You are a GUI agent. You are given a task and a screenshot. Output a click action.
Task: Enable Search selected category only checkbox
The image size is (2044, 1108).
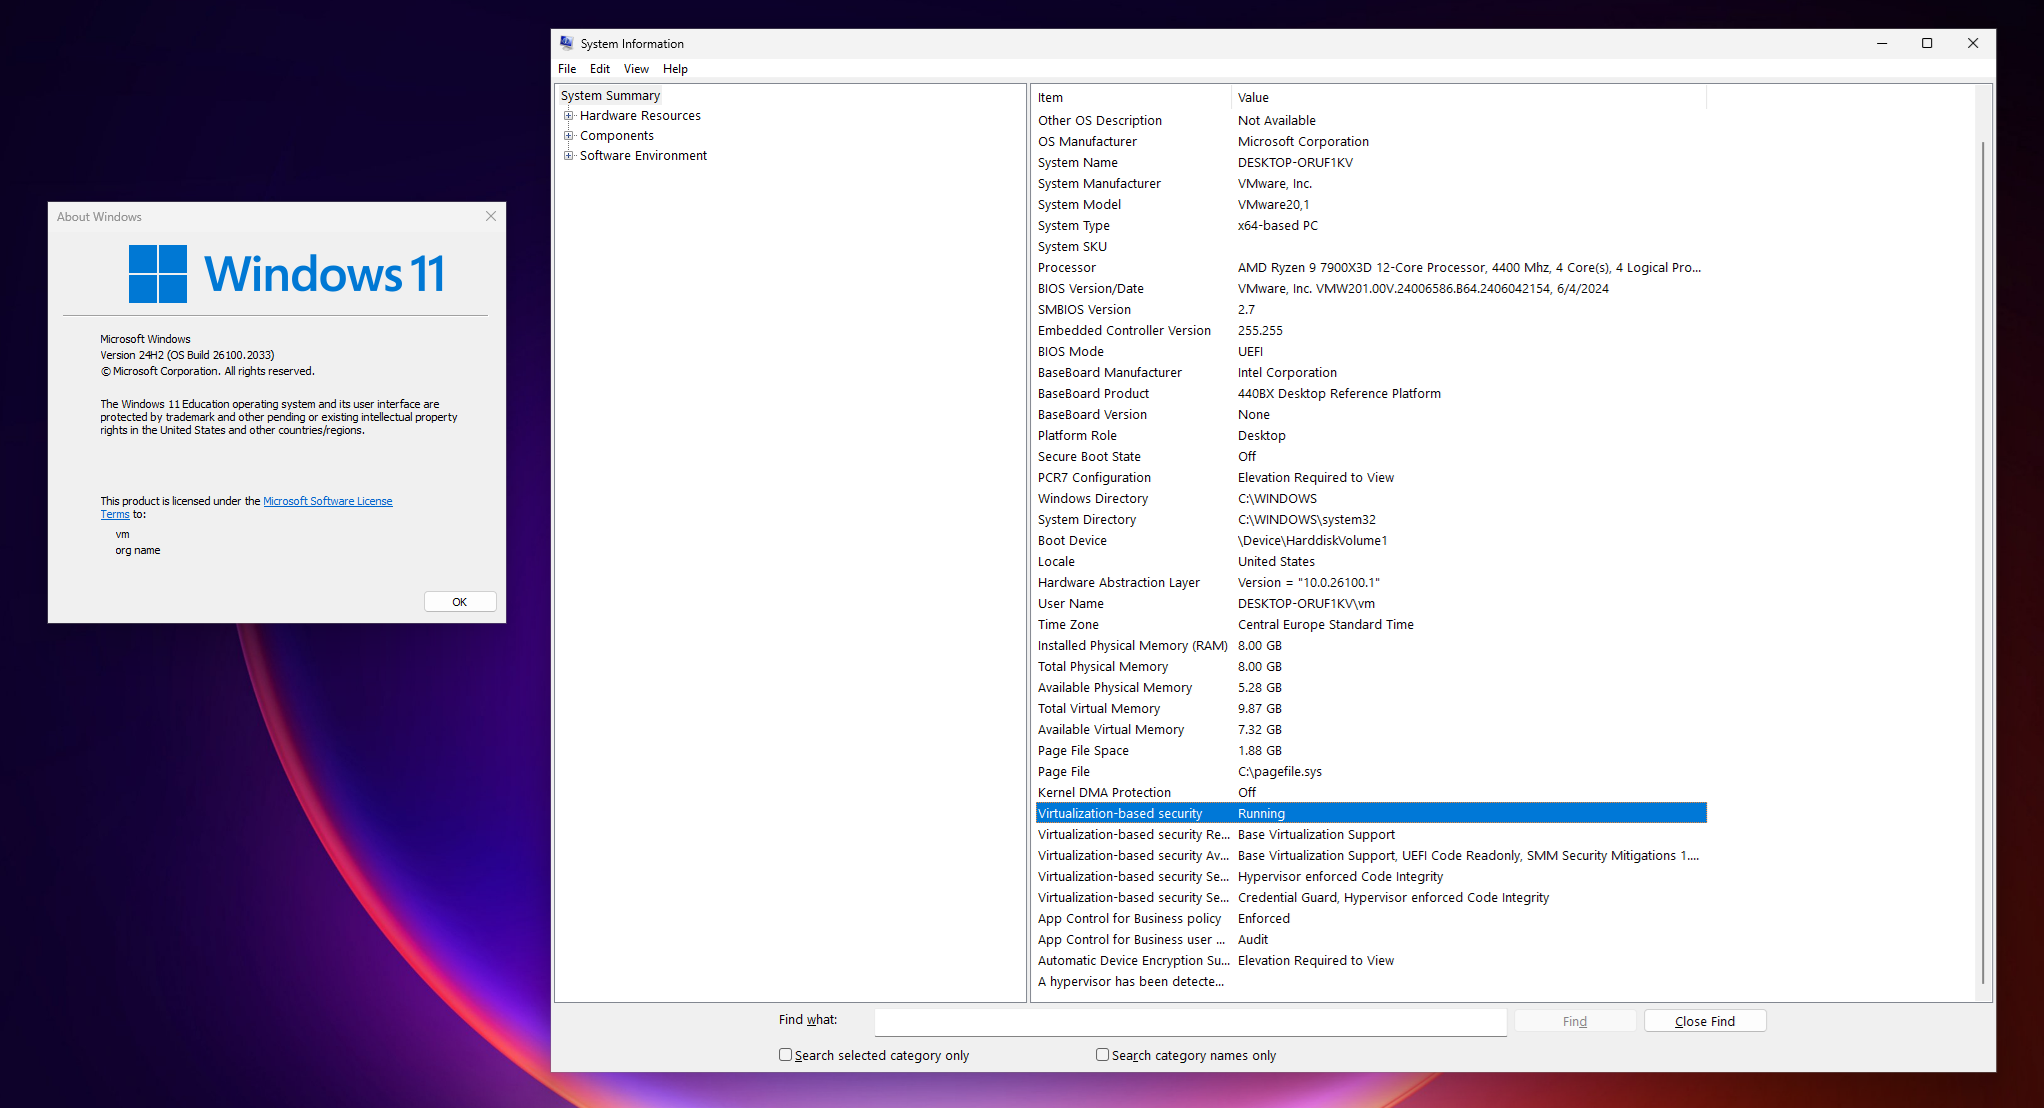(x=786, y=1054)
